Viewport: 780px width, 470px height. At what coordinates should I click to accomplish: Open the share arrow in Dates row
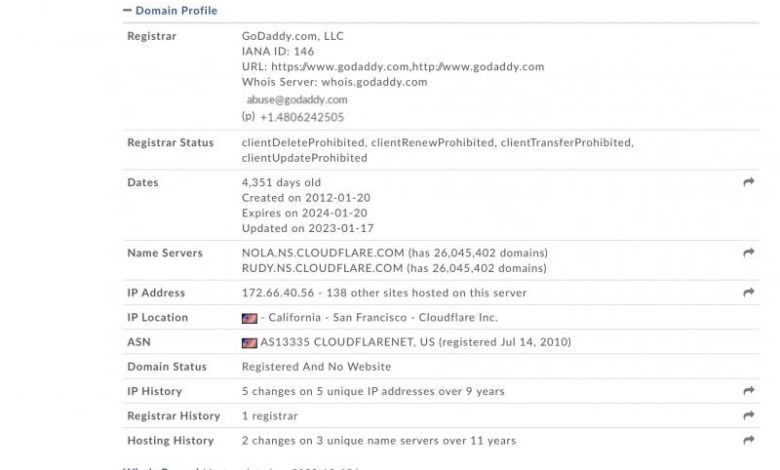749,182
